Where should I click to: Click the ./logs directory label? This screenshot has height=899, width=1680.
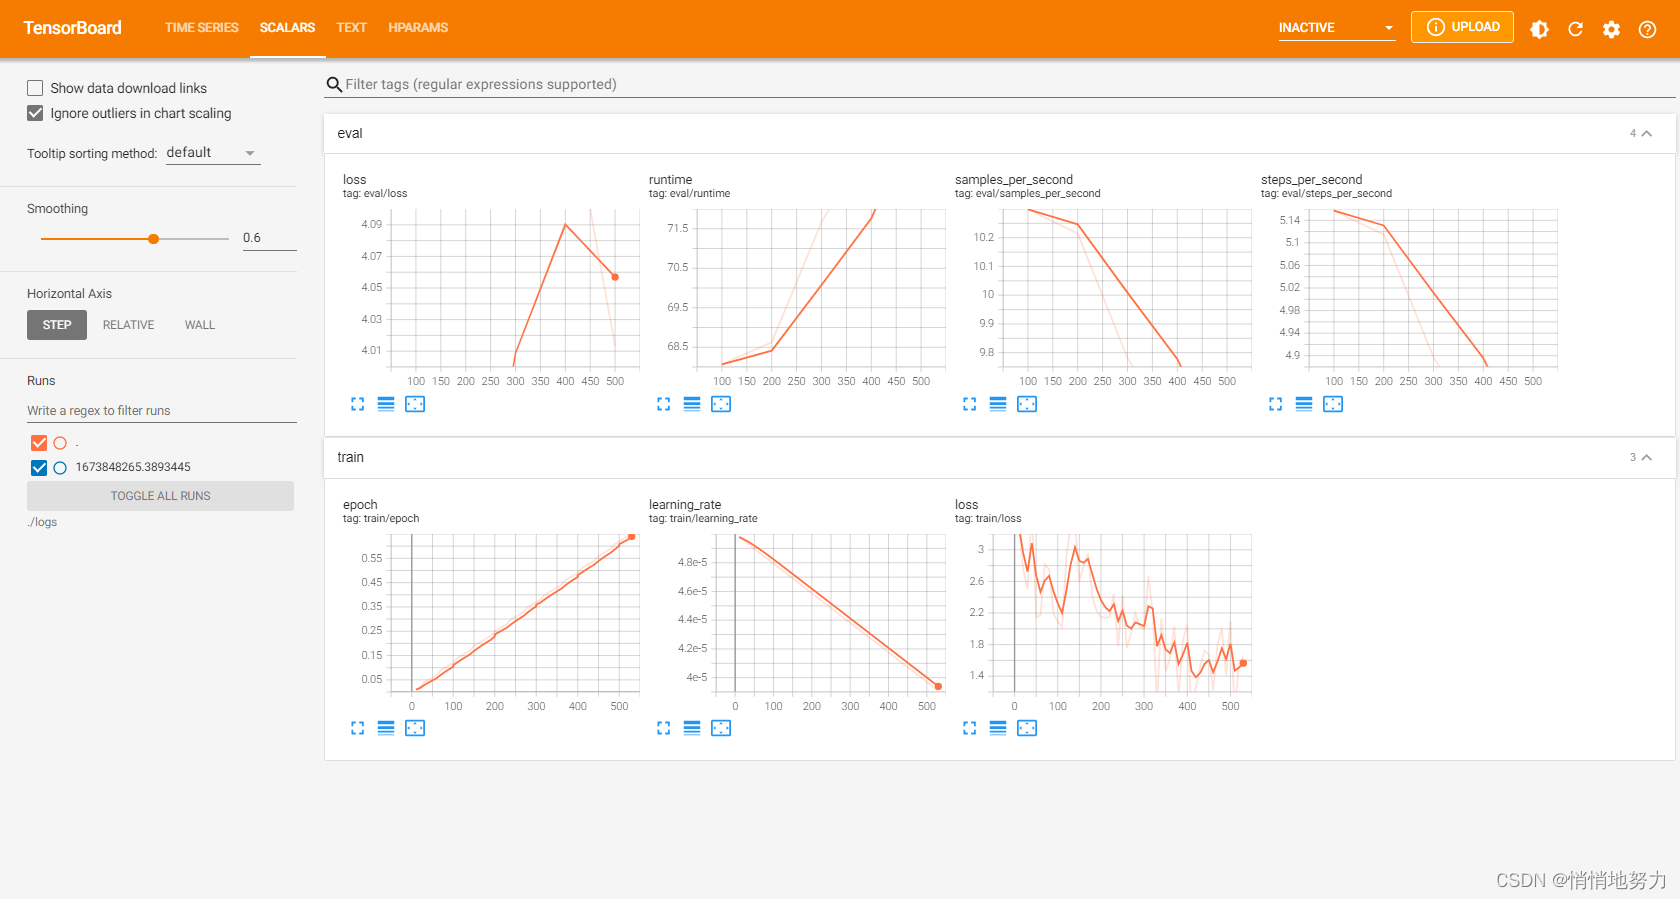pyautogui.click(x=43, y=523)
